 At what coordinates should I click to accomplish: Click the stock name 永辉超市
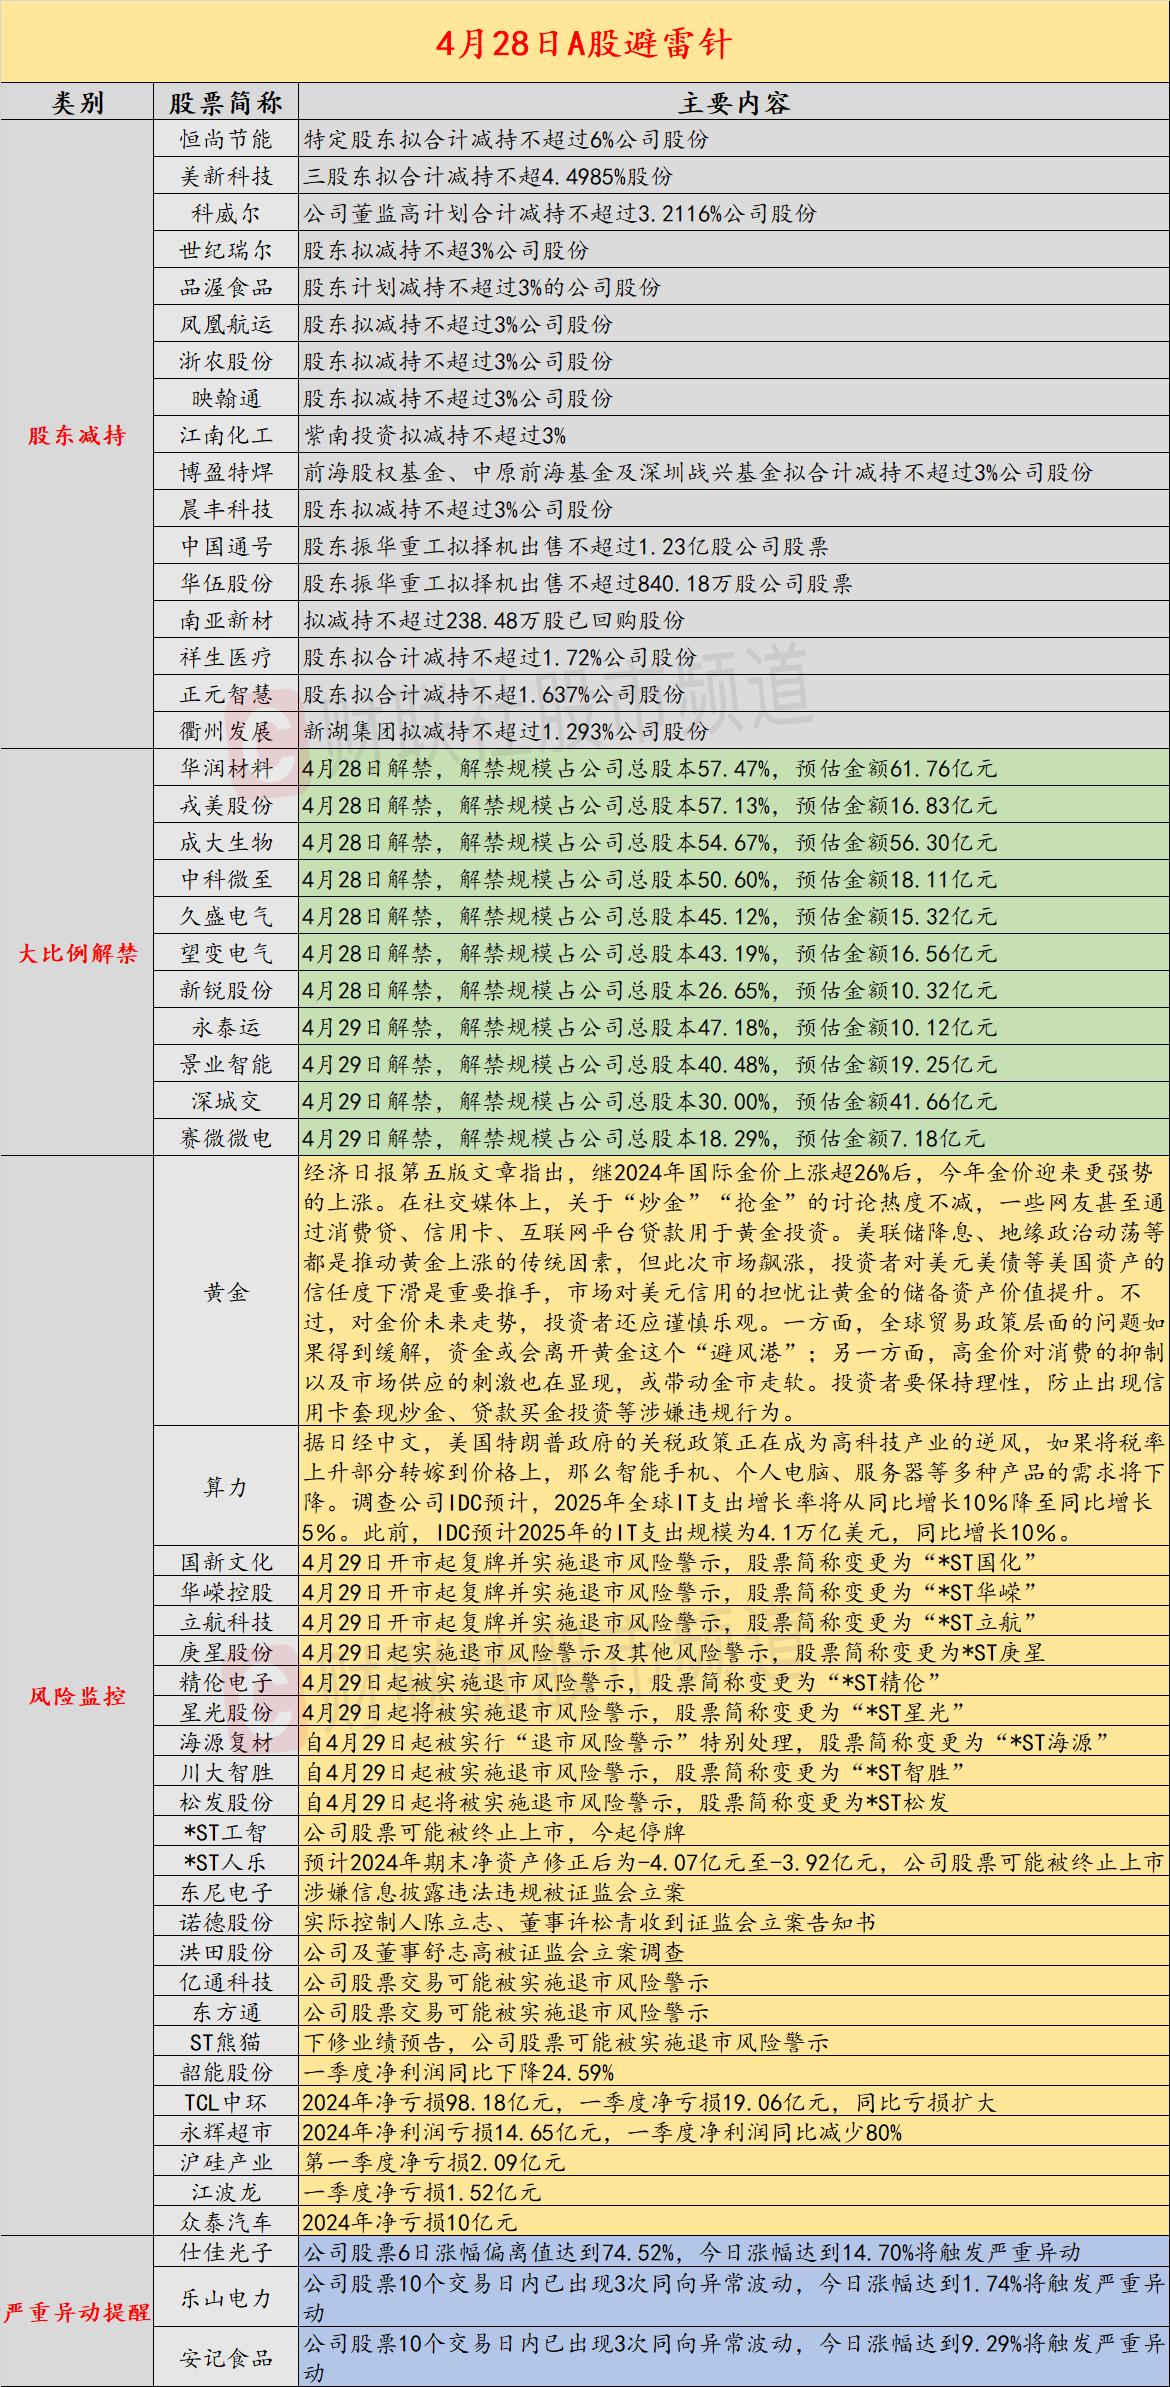pos(226,2132)
